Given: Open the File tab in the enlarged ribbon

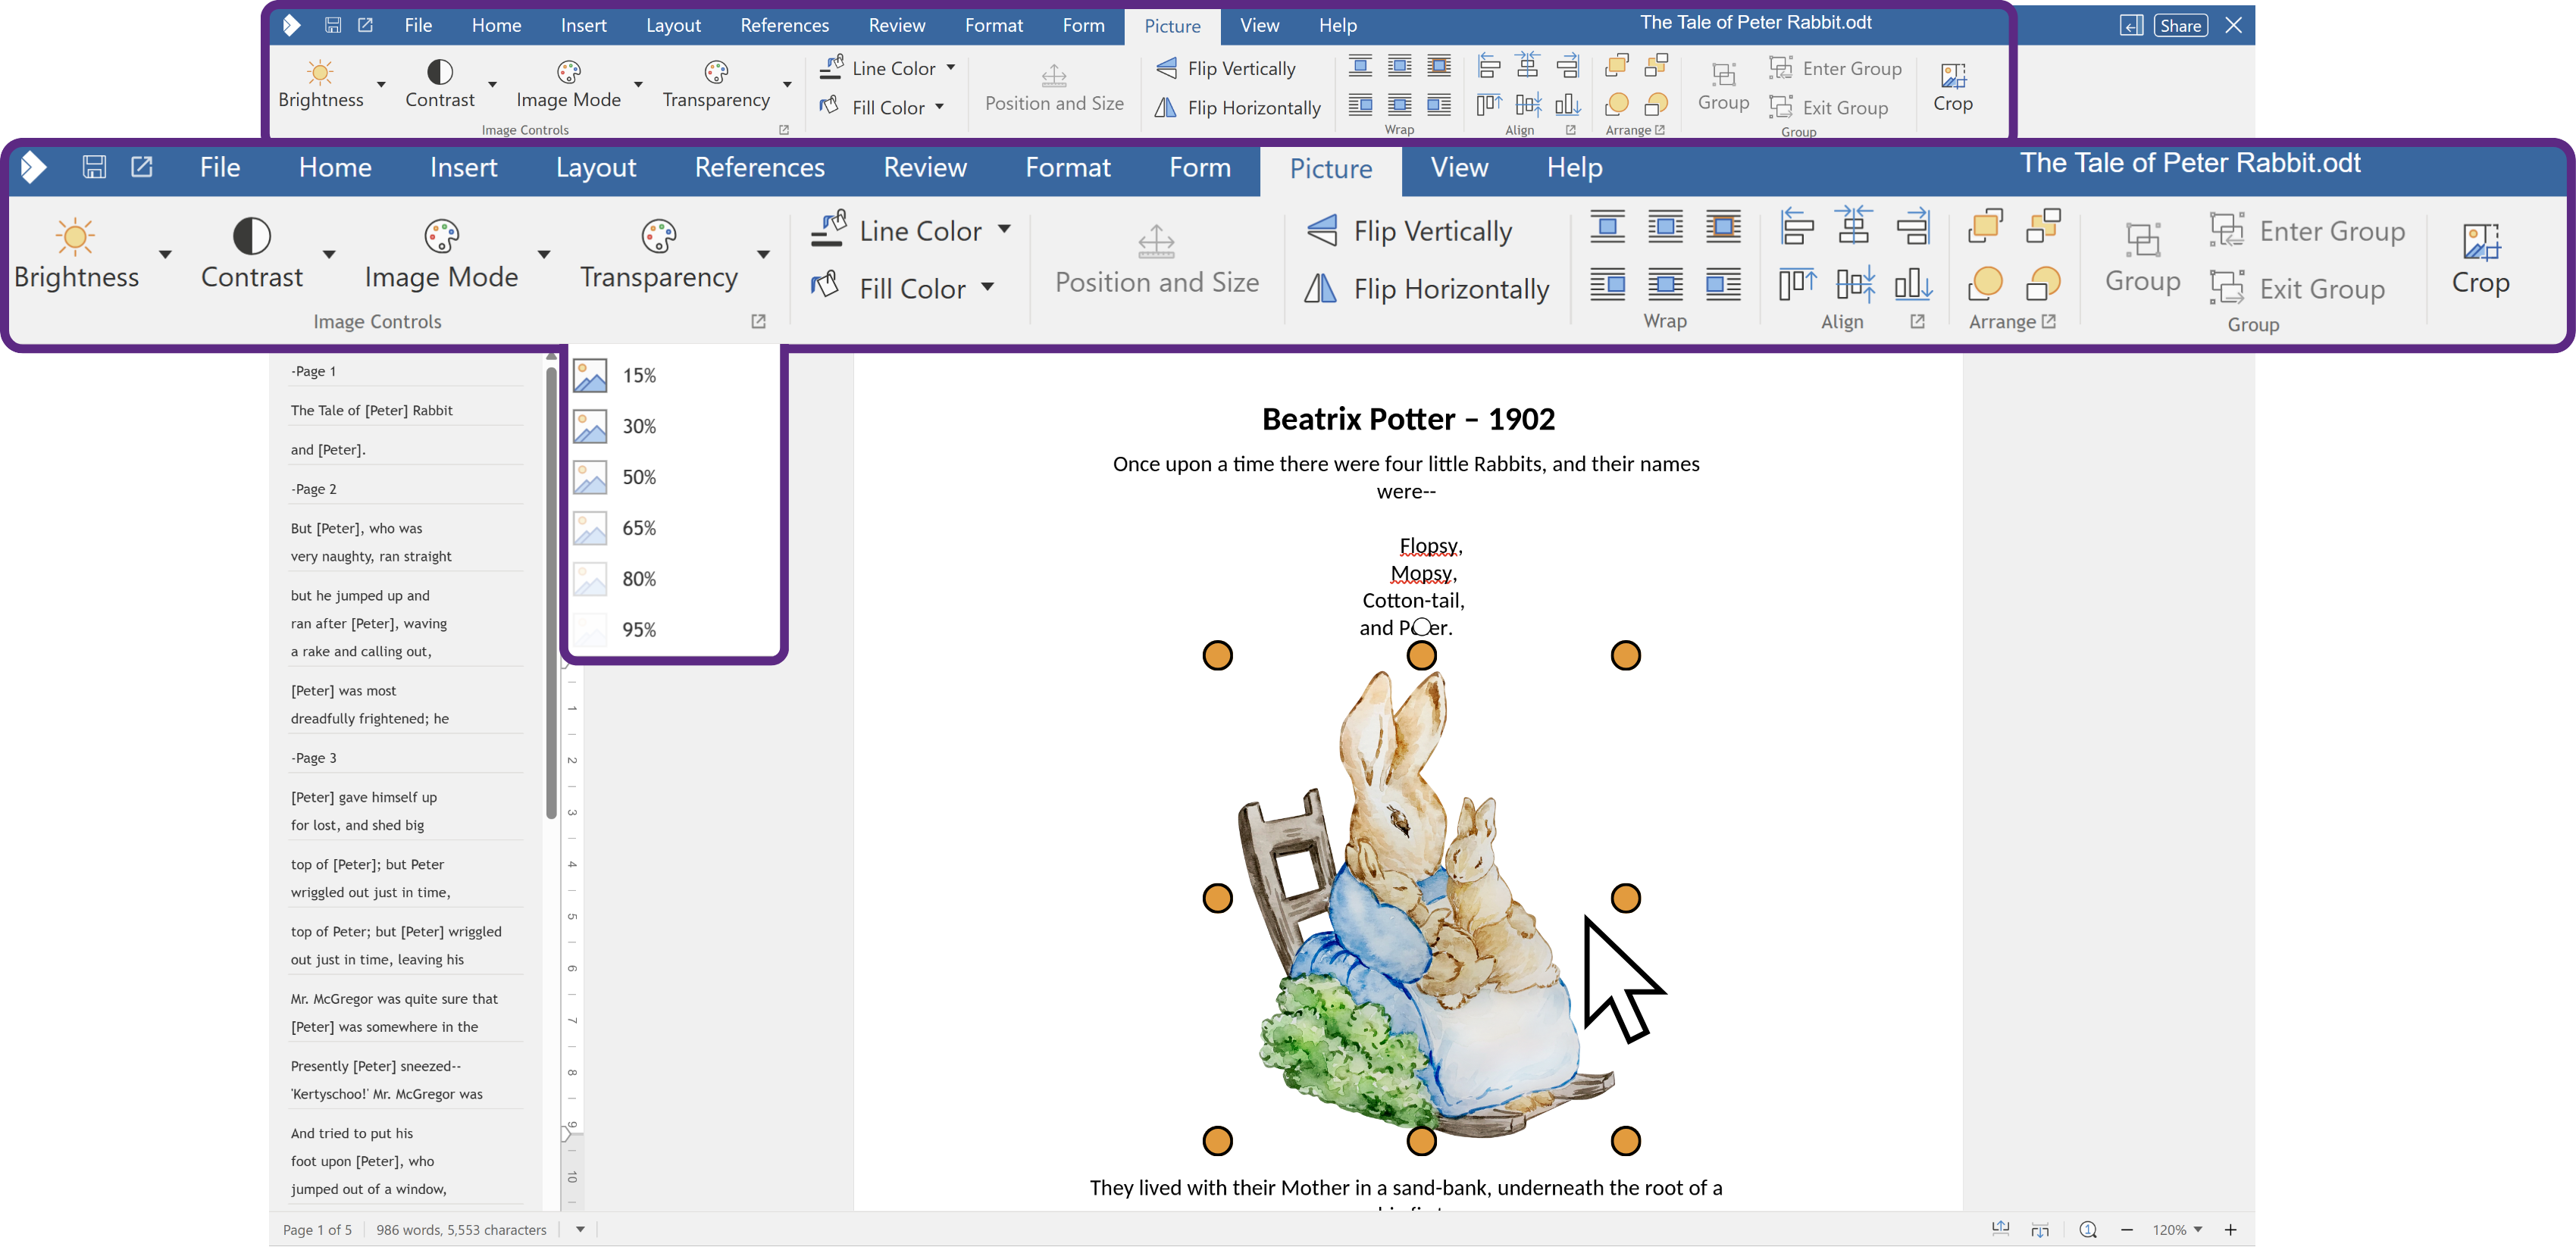Looking at the screenshot, I should tap(220, 168).
